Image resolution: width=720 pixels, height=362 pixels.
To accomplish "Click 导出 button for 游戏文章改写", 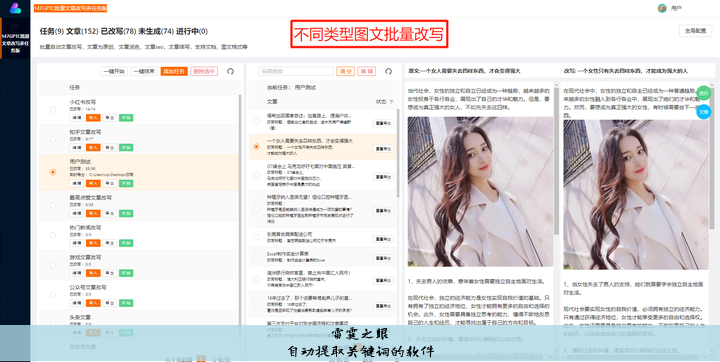I will 110,273.
